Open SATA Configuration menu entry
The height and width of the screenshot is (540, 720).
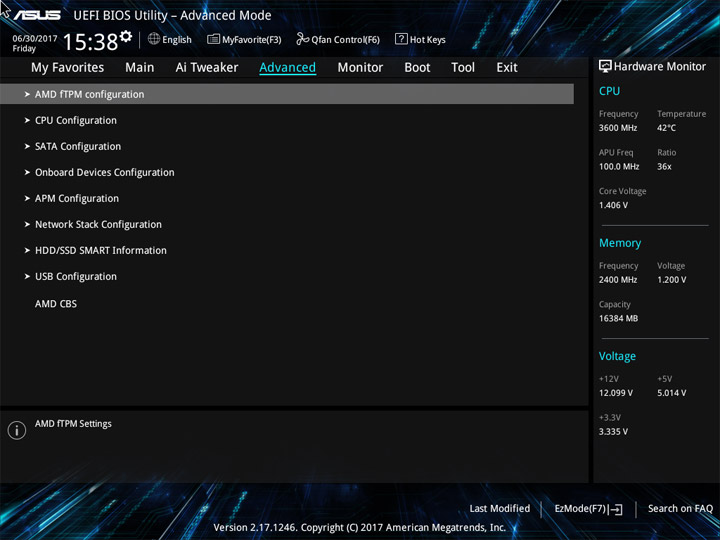(78, 146)
